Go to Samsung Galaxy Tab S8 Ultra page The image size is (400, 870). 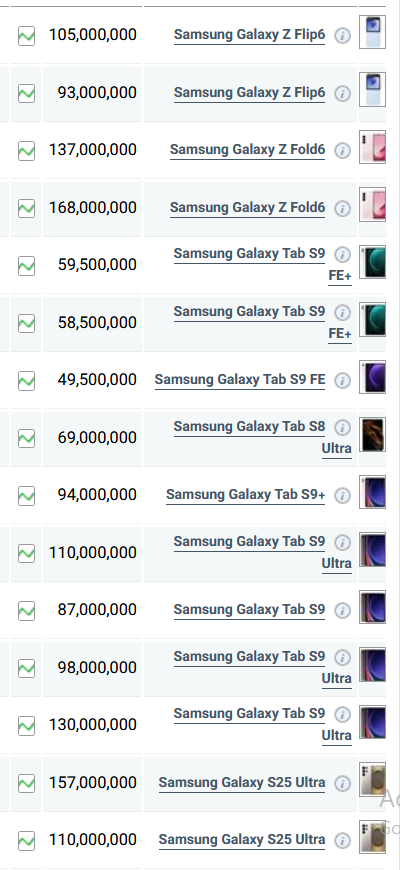coord(262,437)
